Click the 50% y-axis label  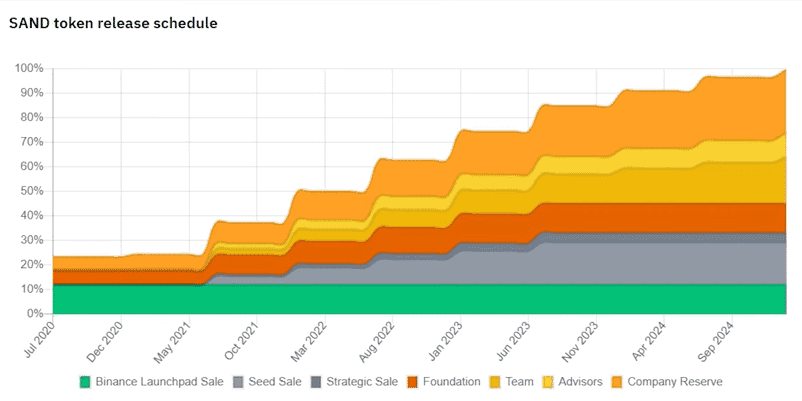[x=32, y=191]
